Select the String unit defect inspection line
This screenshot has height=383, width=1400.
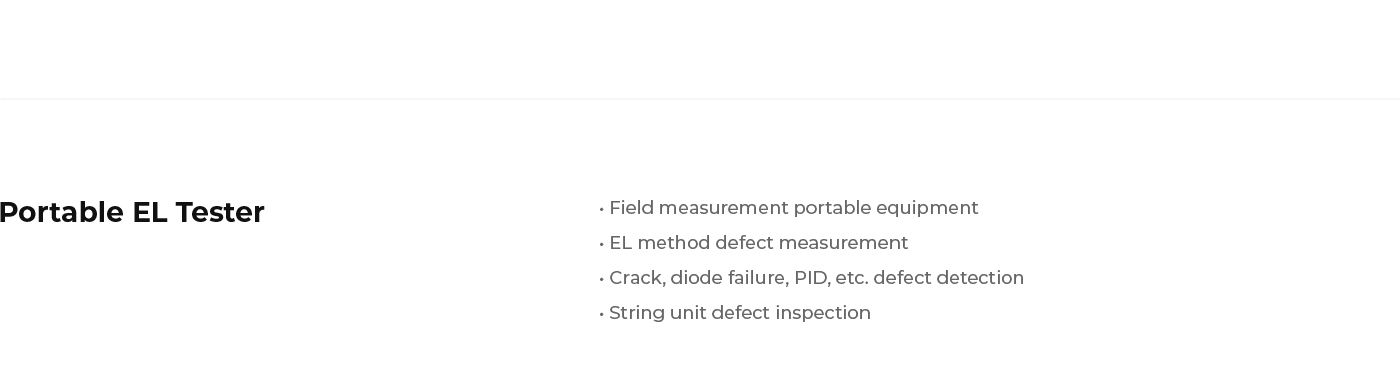click(735, 313)
